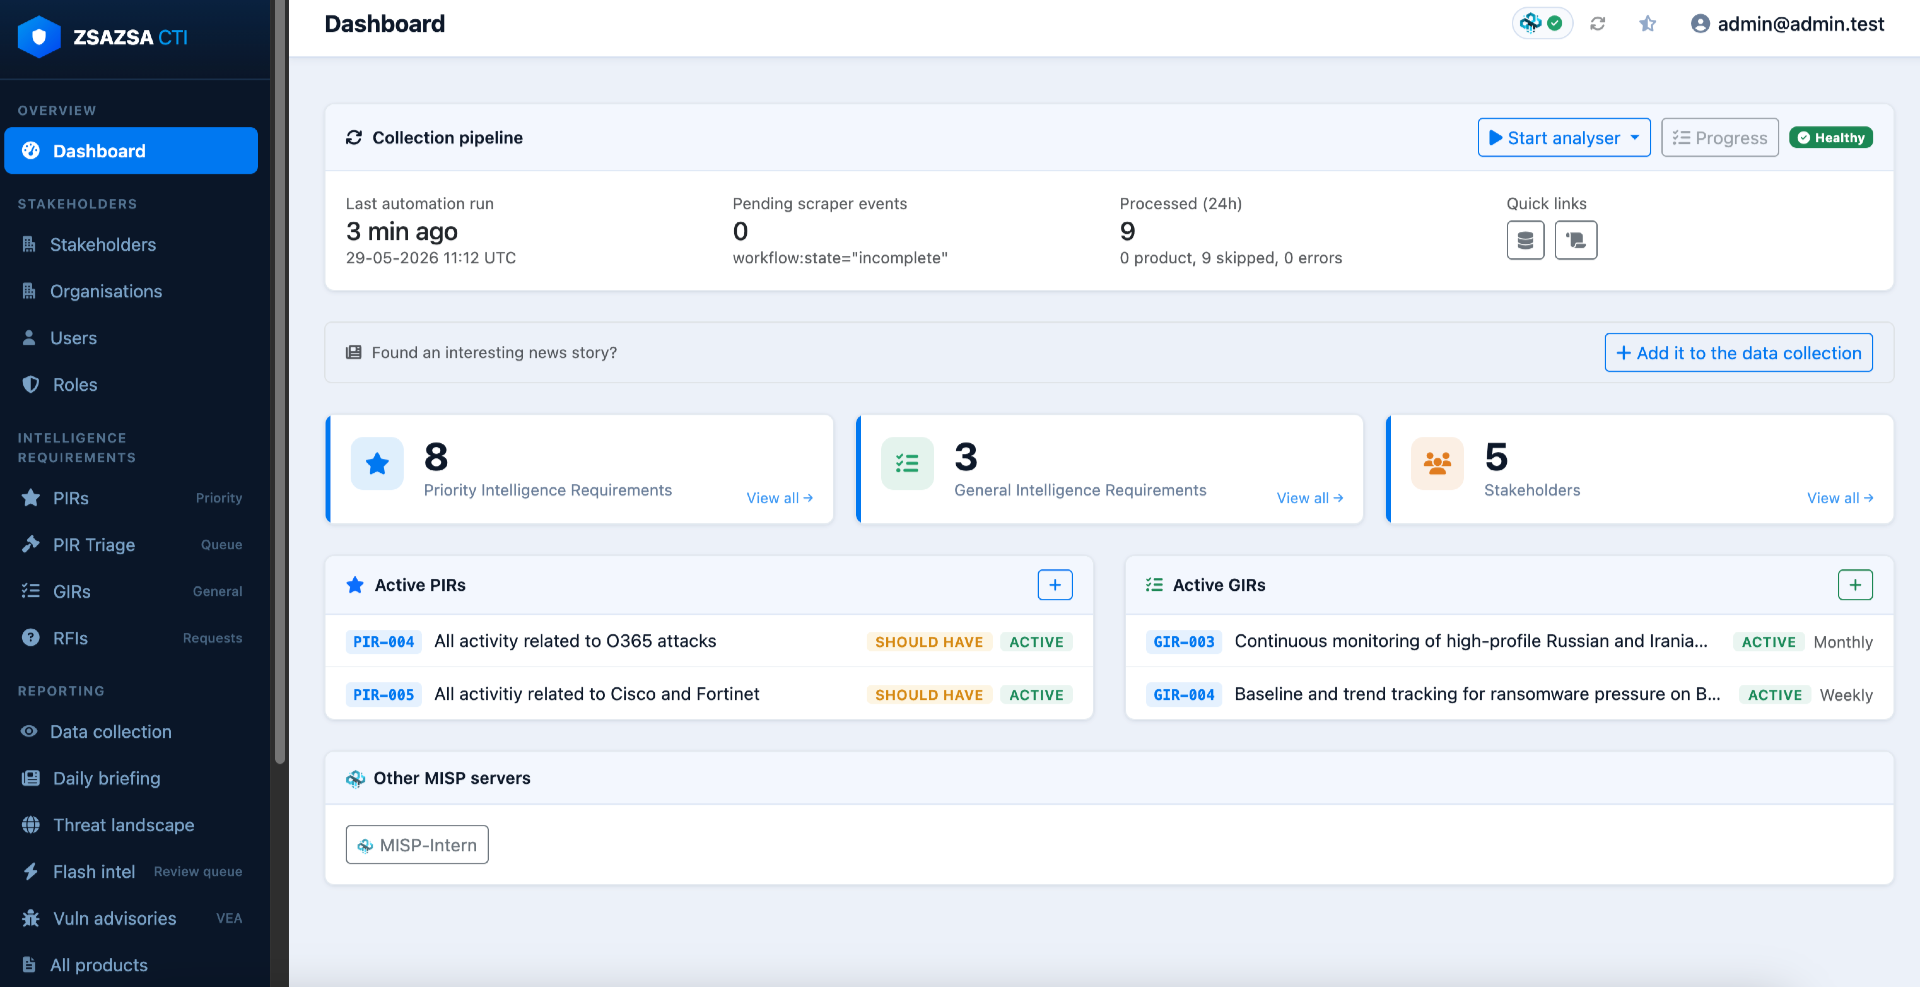
Task: Click SHOULD HAVE badge on PIR-004 row
Action: click(929, 642)
